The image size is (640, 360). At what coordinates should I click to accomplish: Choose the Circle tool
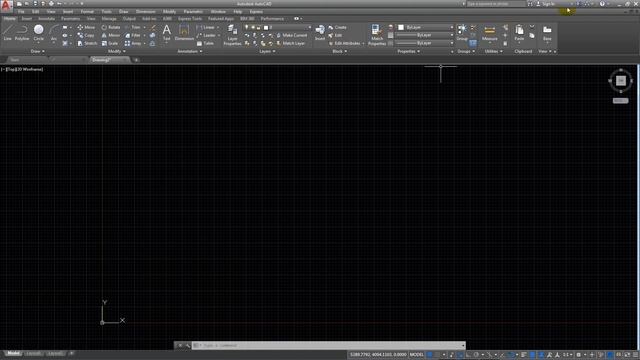point(38,32)
